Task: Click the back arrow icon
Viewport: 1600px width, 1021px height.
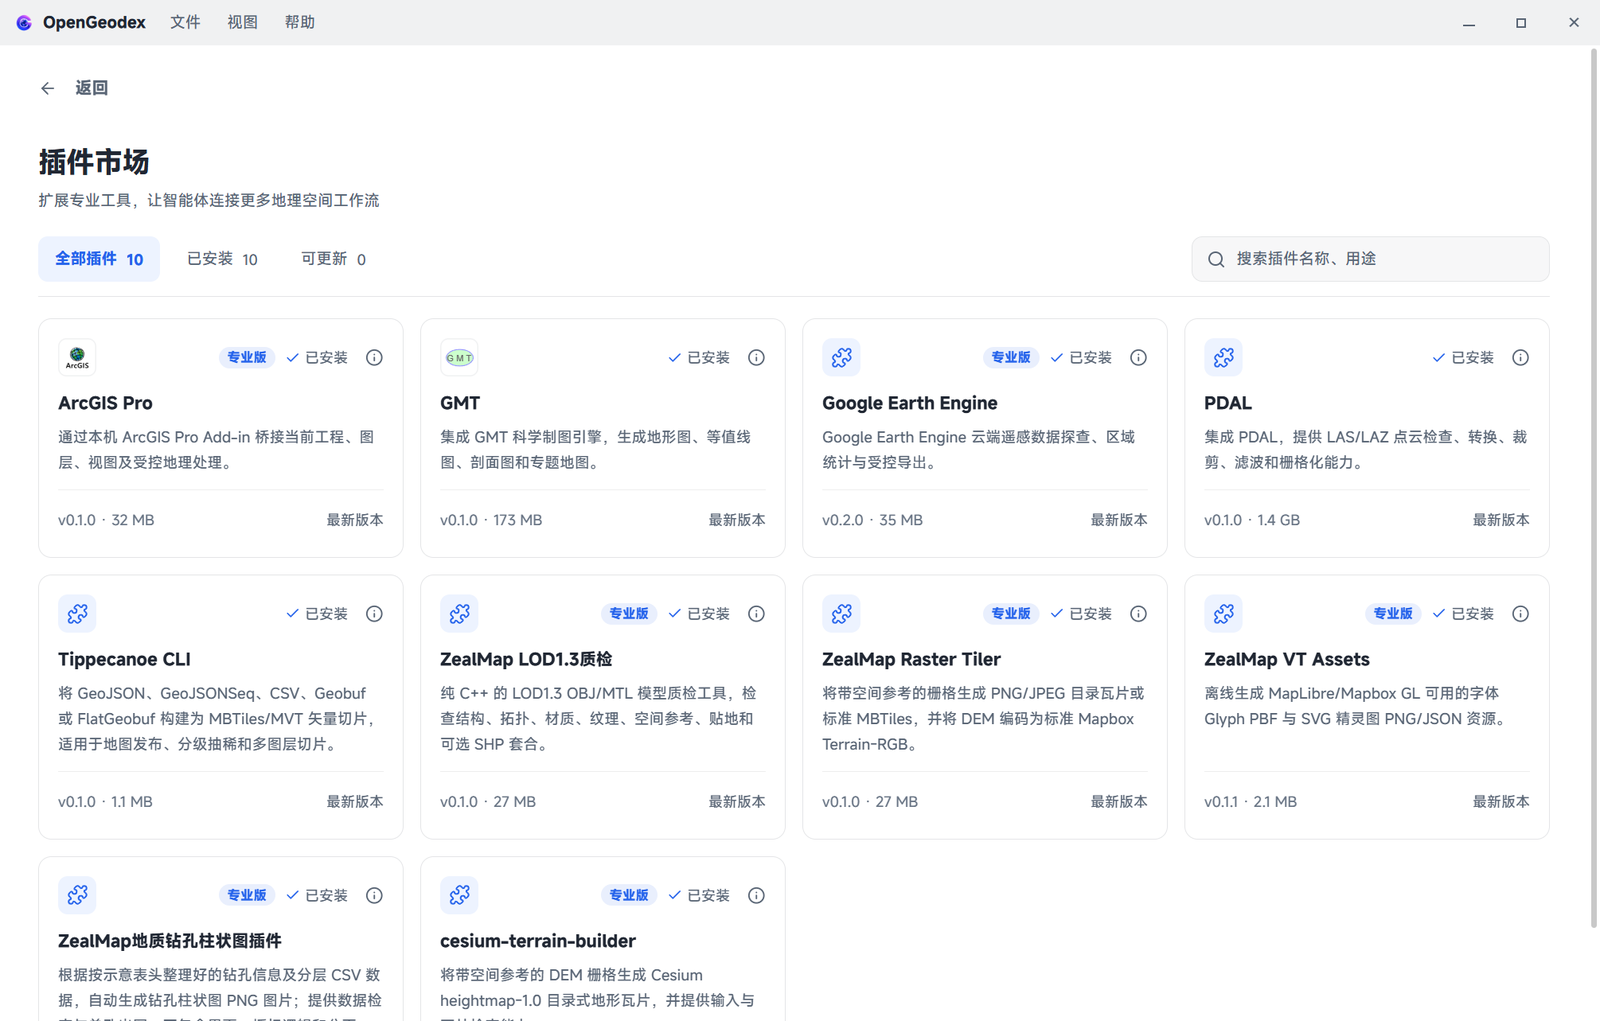Action: tap(47, 88)
